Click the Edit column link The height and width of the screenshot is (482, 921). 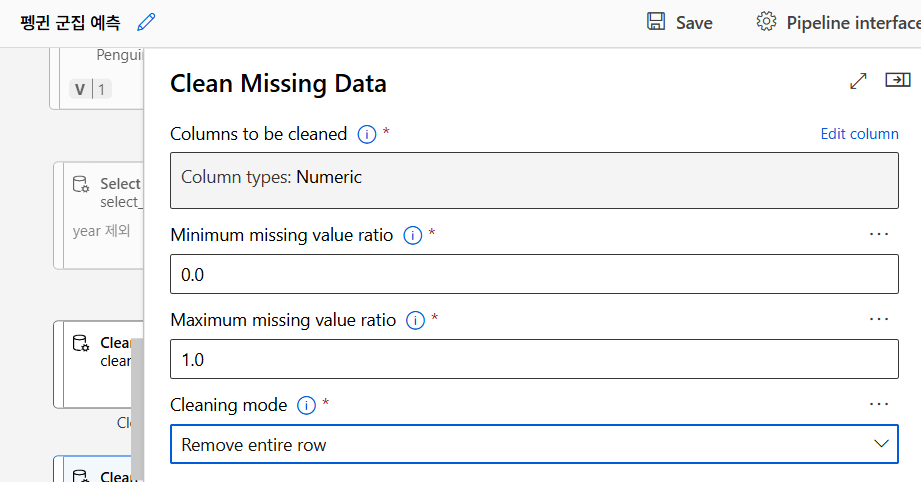[x=859, y=134]
